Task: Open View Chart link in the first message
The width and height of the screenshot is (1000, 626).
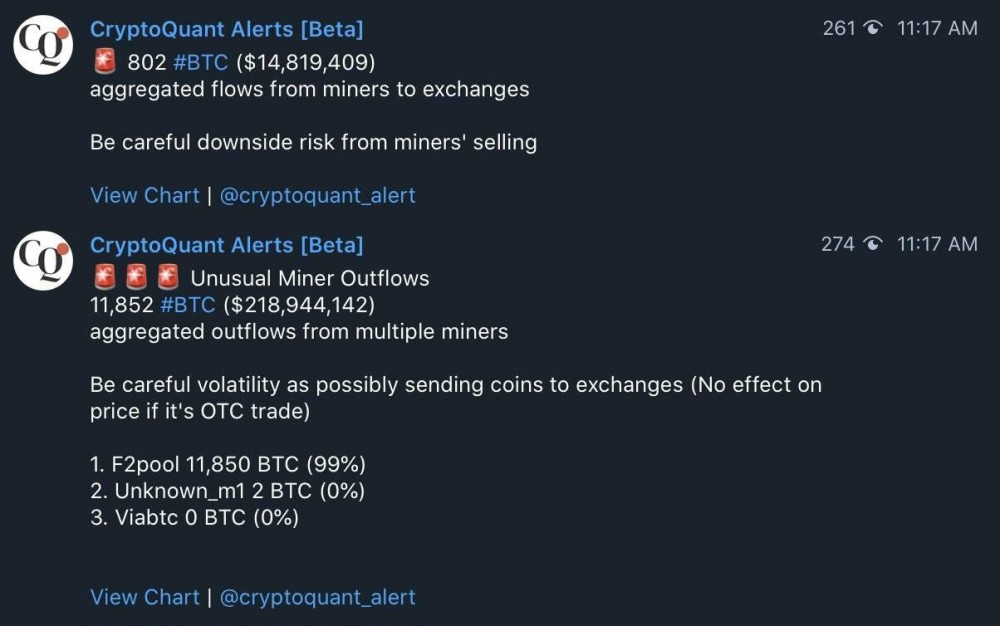Action: click(x=144, y=195)
